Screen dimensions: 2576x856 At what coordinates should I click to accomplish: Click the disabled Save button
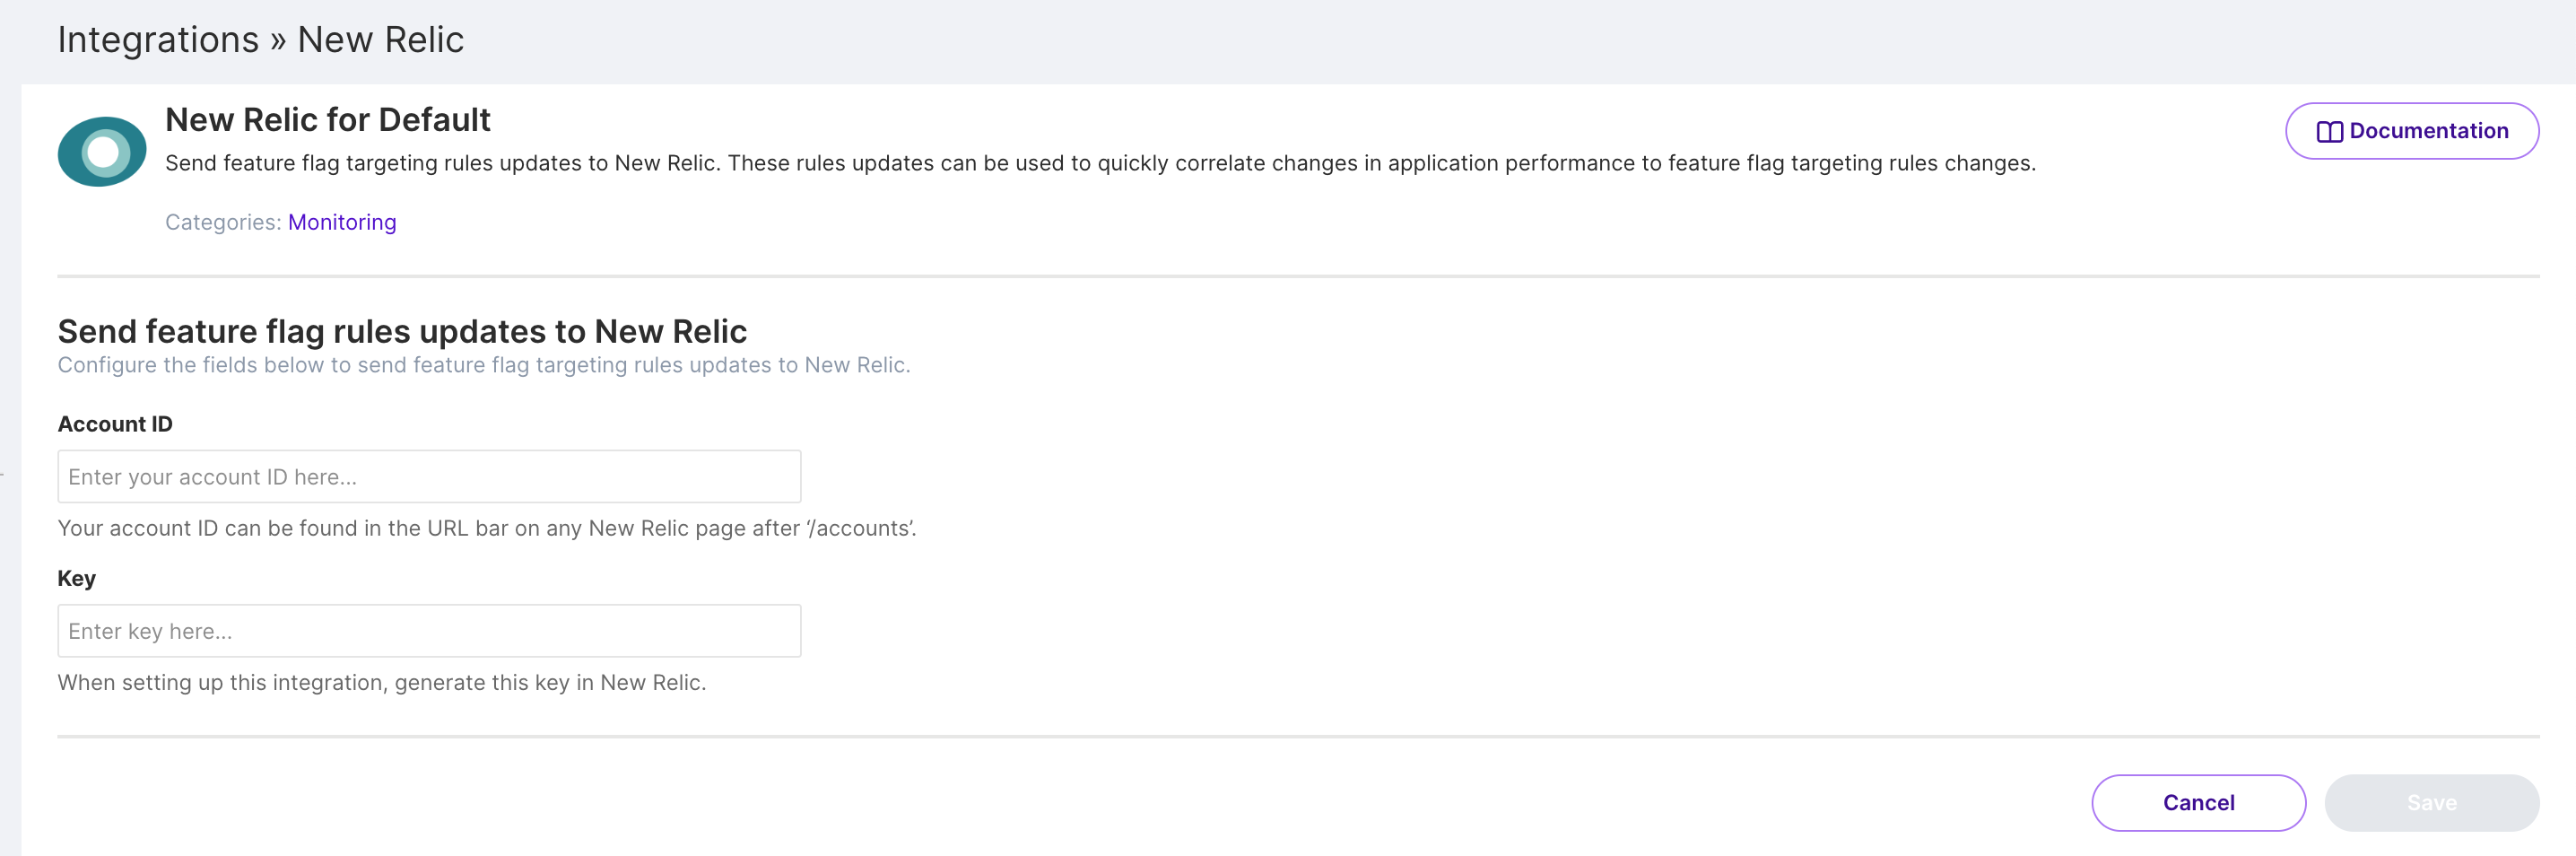(x=2431, y=803)
